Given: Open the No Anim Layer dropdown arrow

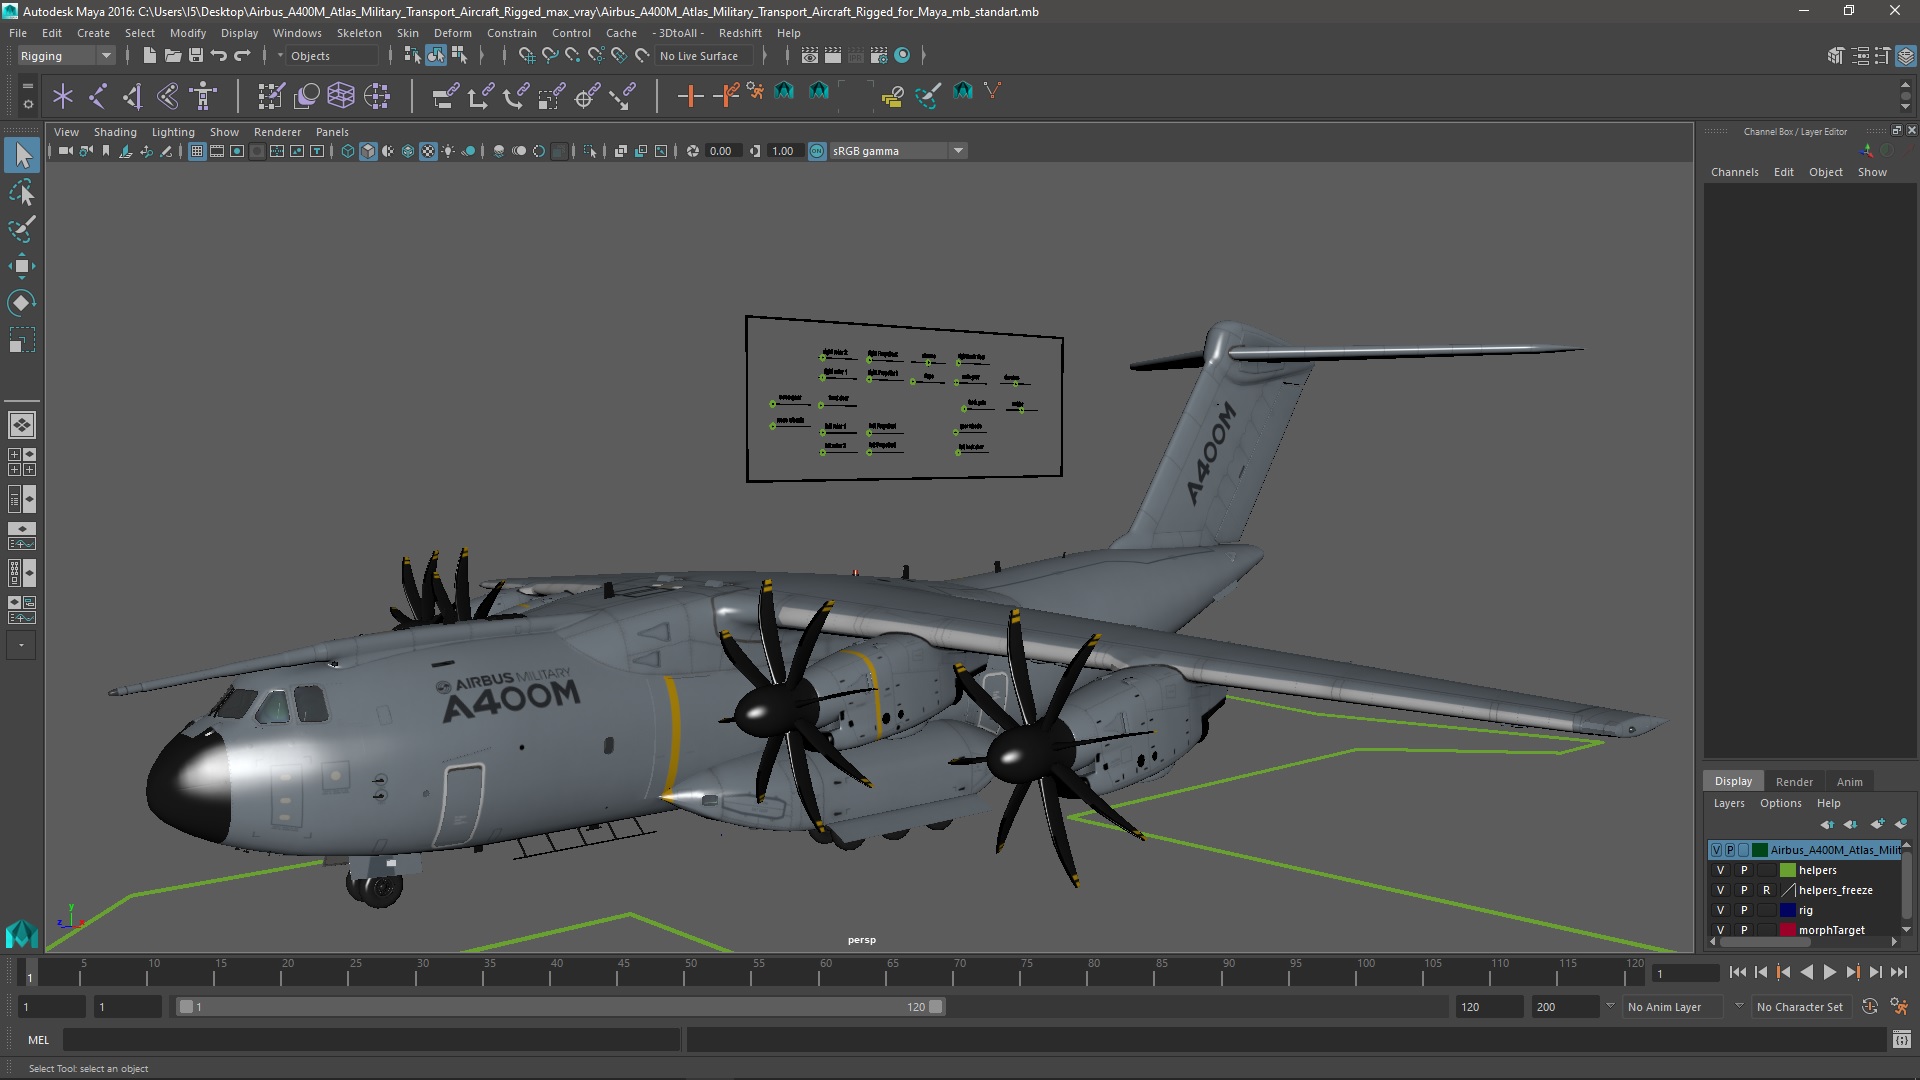Looking at the screenshot, I should point(1610,1006).
